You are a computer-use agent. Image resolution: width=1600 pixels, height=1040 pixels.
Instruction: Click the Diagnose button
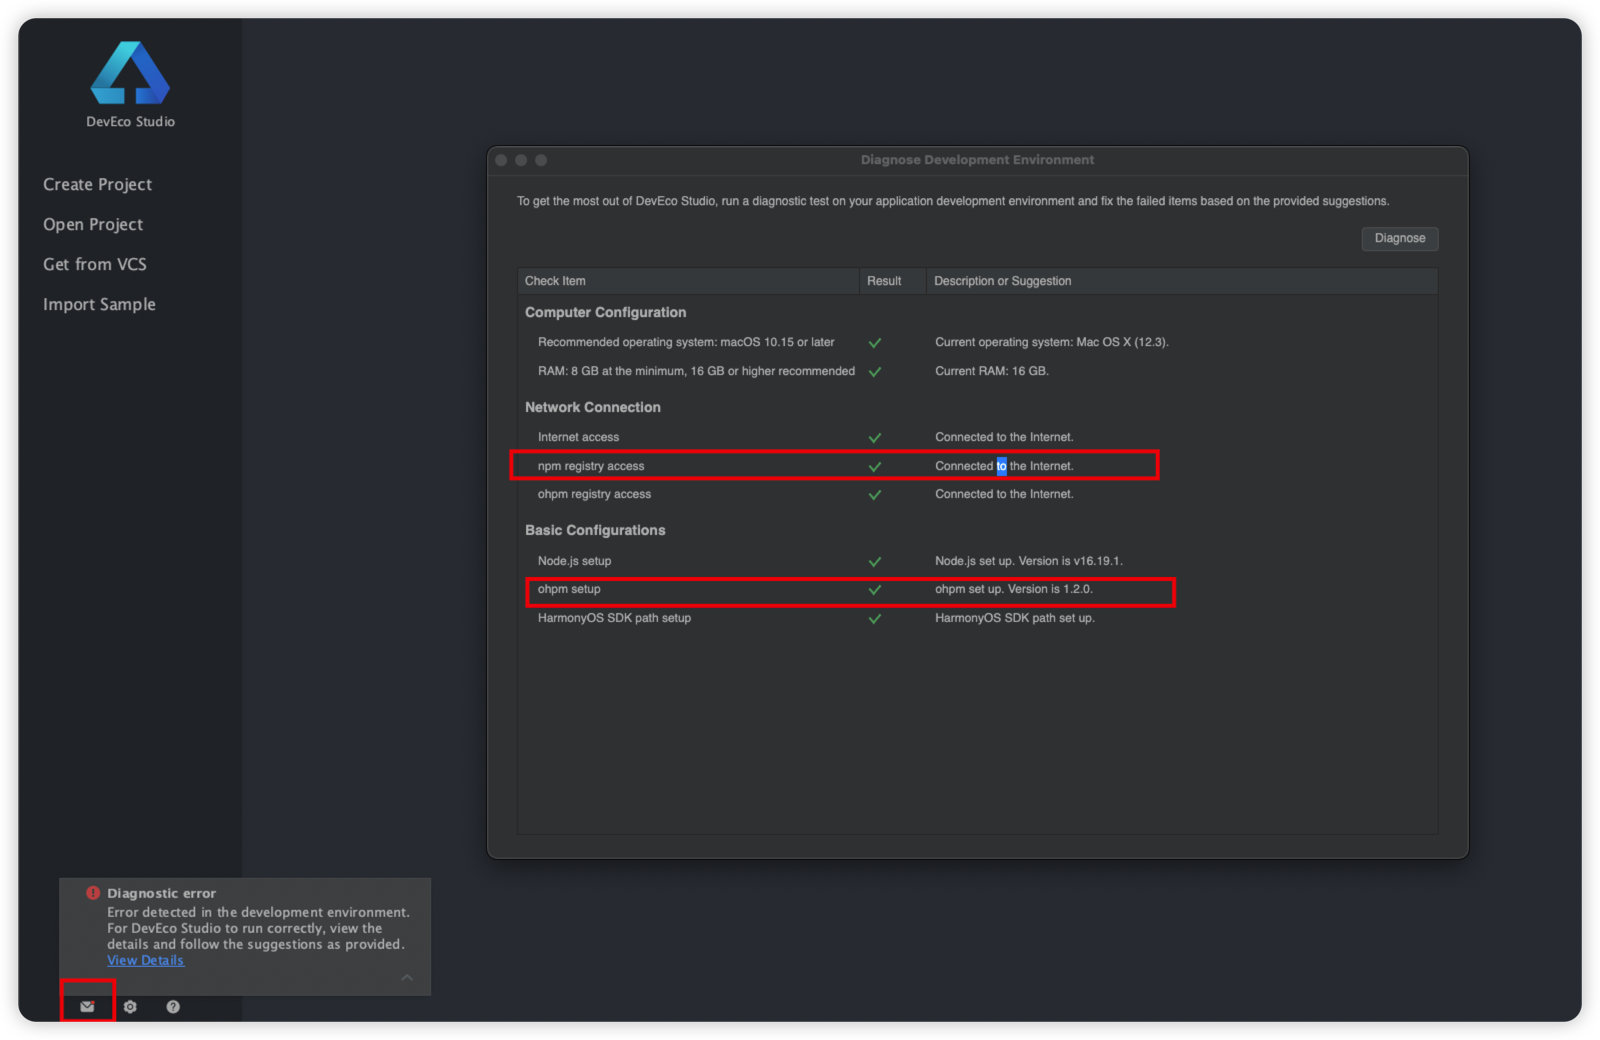coord(1400,238)
